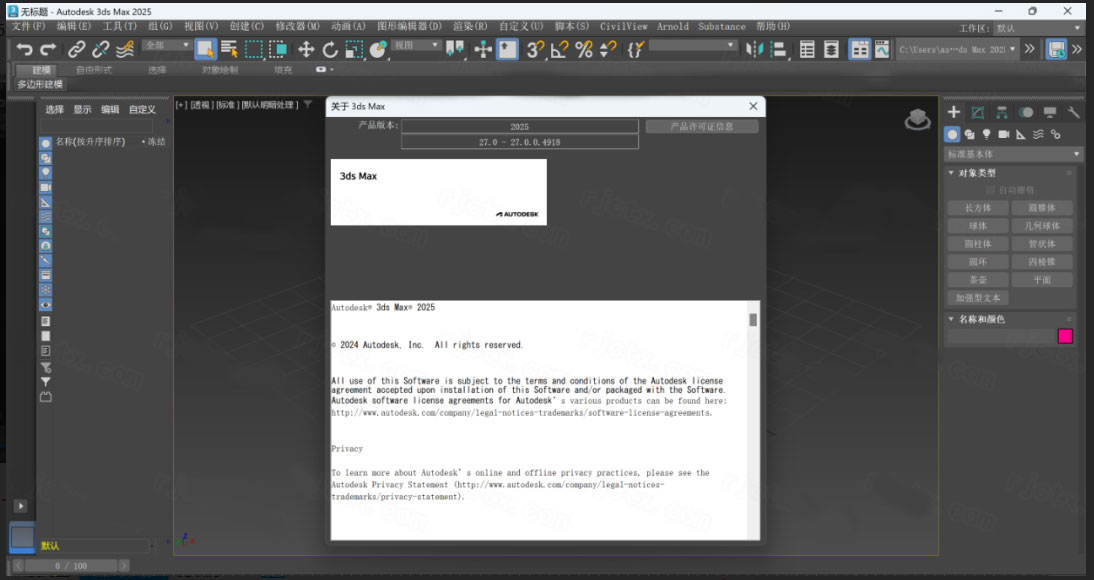Toggle the AutoGrid checkbox
The image size is (1094, 580).
click(x=990, y=191)
